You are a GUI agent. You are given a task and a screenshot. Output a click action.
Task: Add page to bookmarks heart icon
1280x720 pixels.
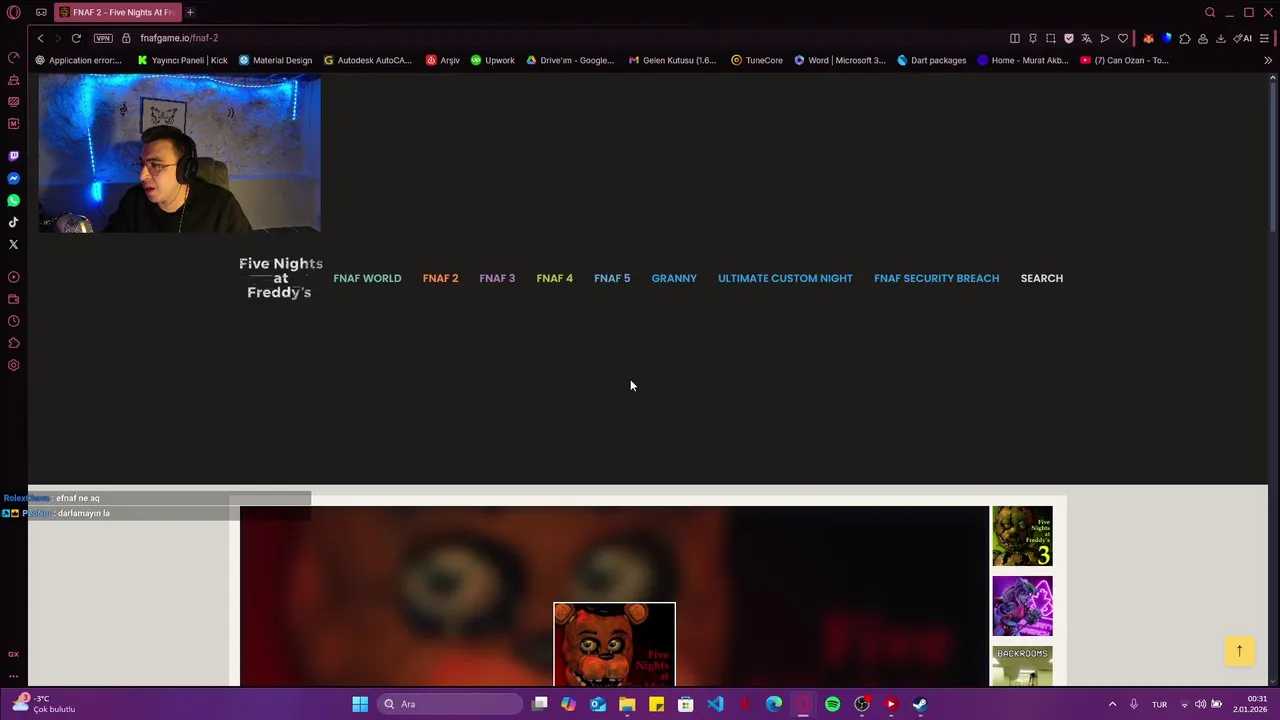pyautogui.click(x=1123, y=38)
